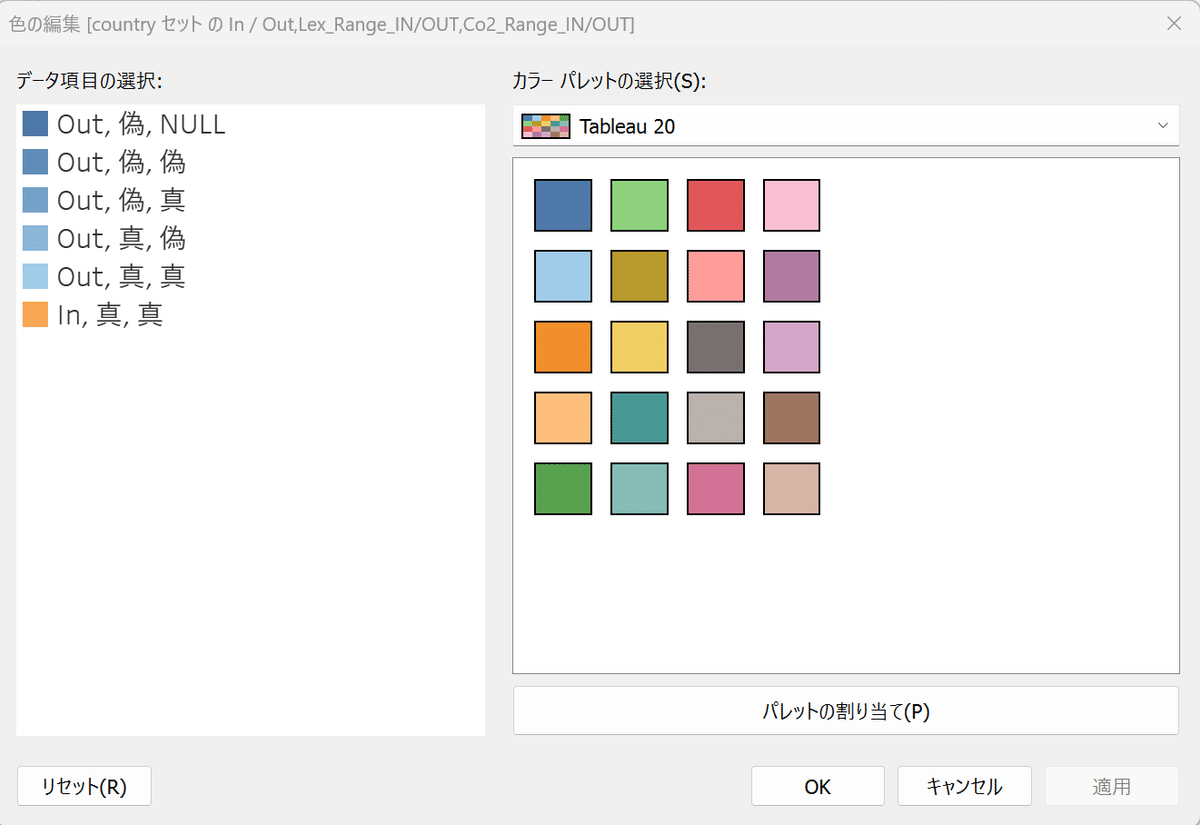This screenshot has width=1200, height=825.
Task: Pick the olive gold palette swatch
Action: (639, 276)
